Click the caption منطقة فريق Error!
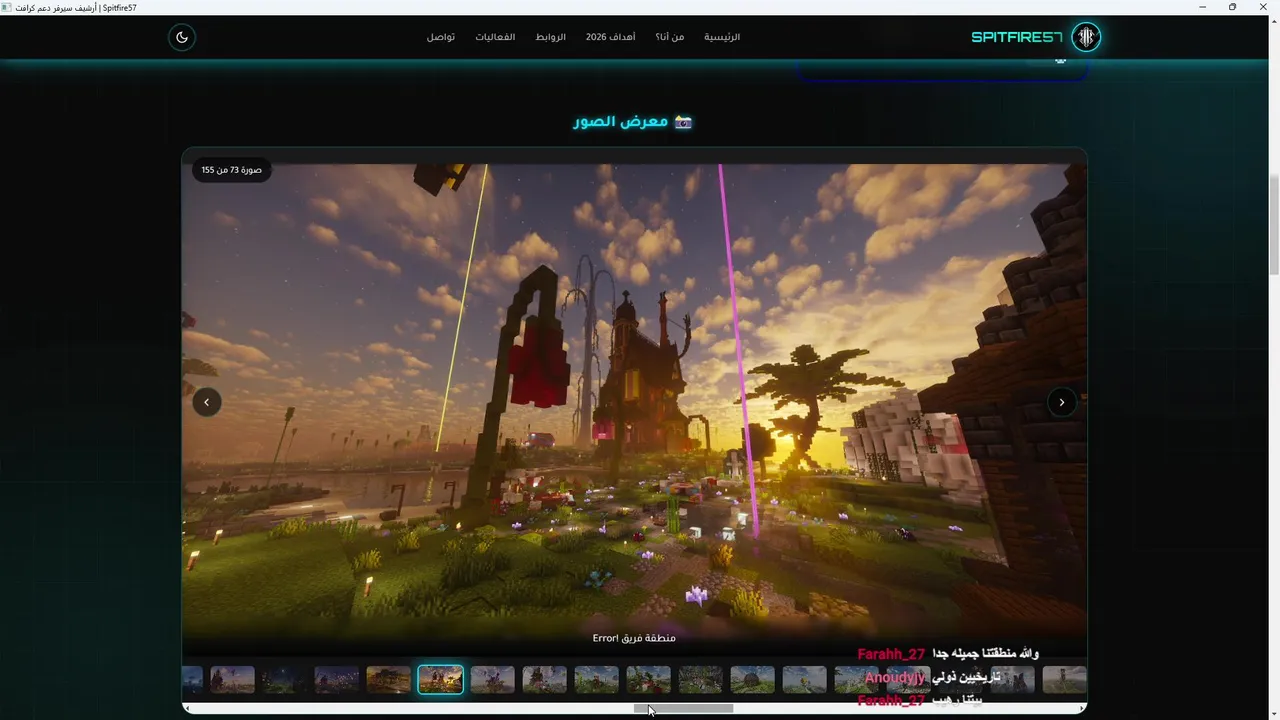 (x=634, y=638)
